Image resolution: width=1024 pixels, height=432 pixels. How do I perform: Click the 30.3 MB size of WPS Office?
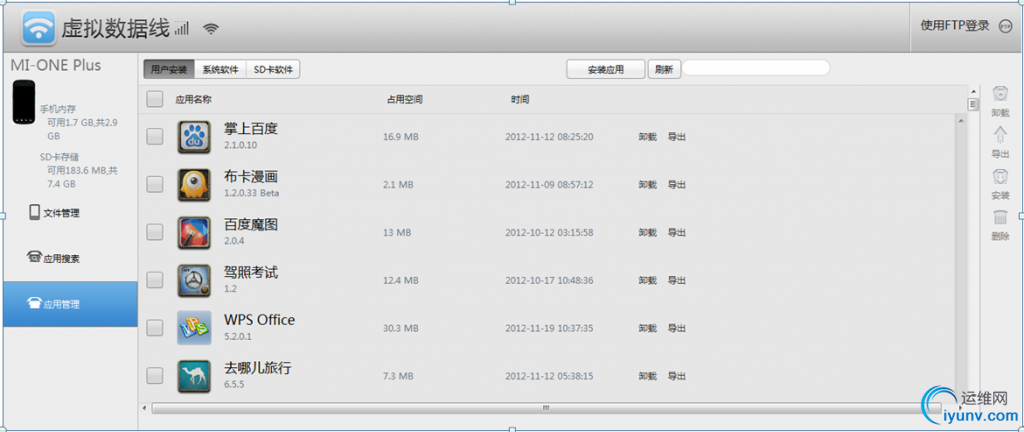(401, 328)
